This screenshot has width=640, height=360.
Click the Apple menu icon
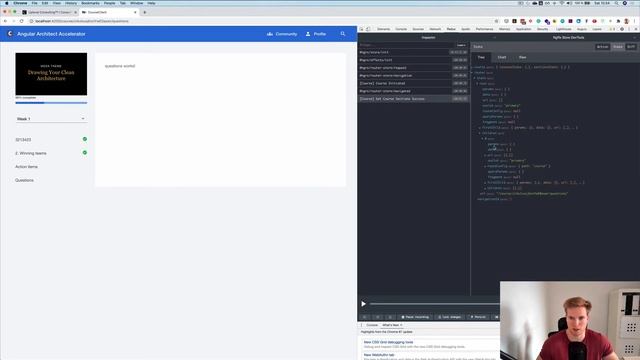[x=7, y=3]
